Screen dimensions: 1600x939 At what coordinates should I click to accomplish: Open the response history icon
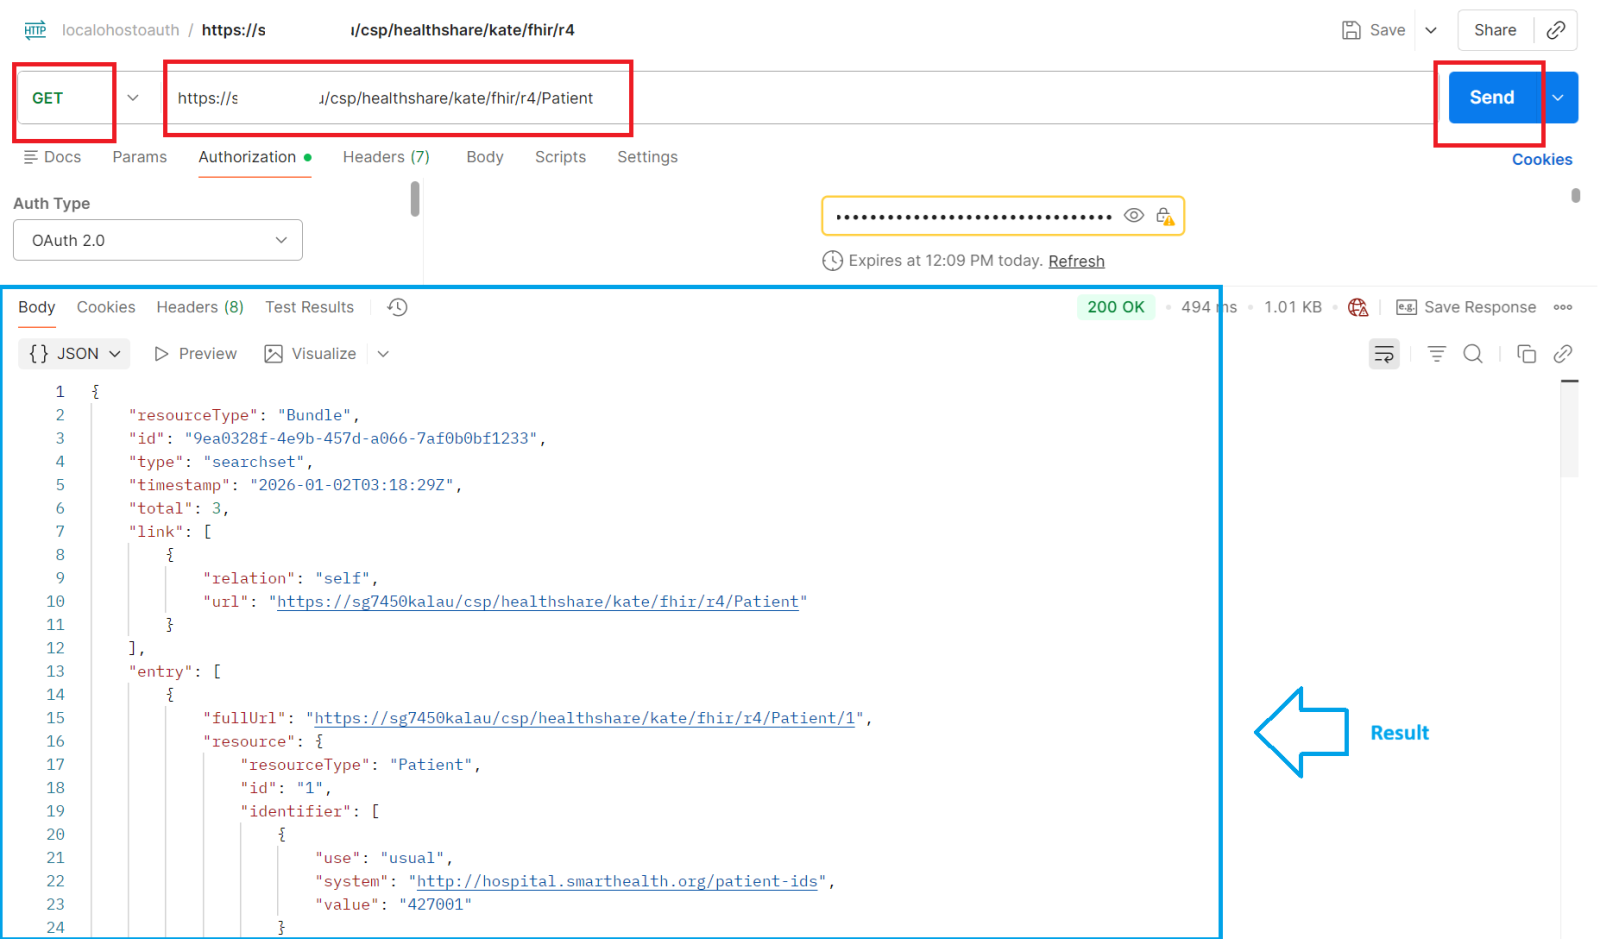click(397, 307)
